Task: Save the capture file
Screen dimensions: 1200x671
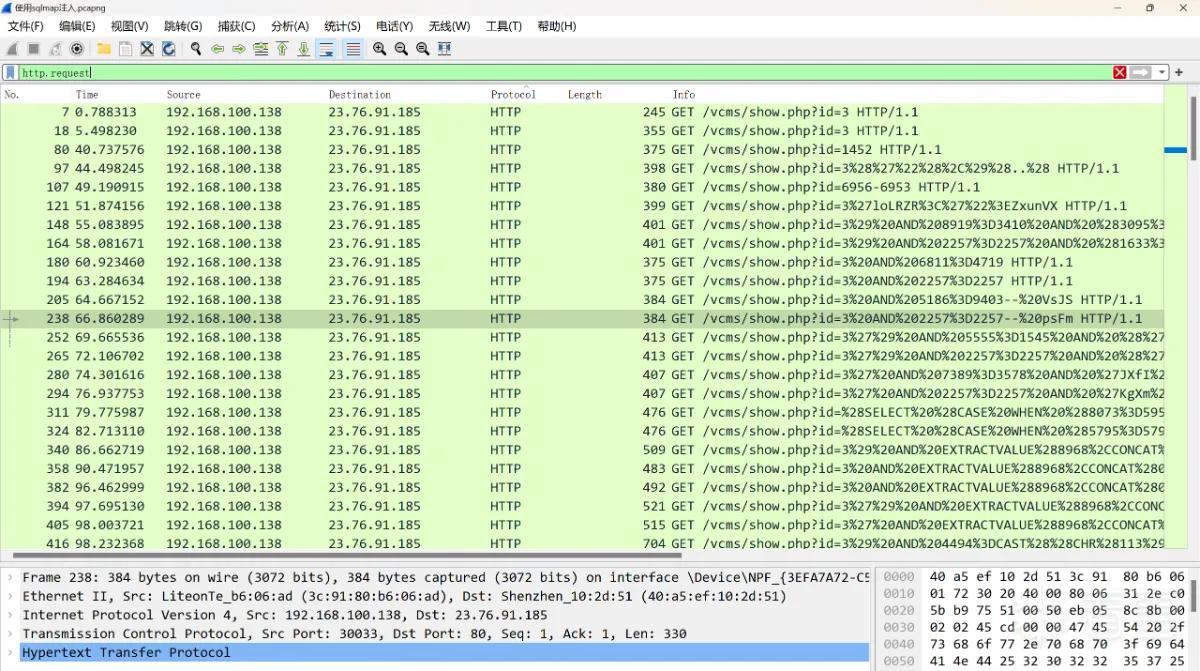Action: [125, 48]
